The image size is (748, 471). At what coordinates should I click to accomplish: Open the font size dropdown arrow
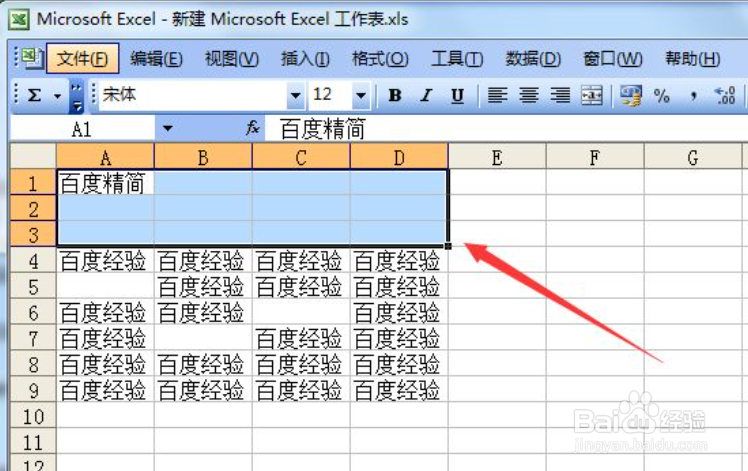[x=361, y=95]
